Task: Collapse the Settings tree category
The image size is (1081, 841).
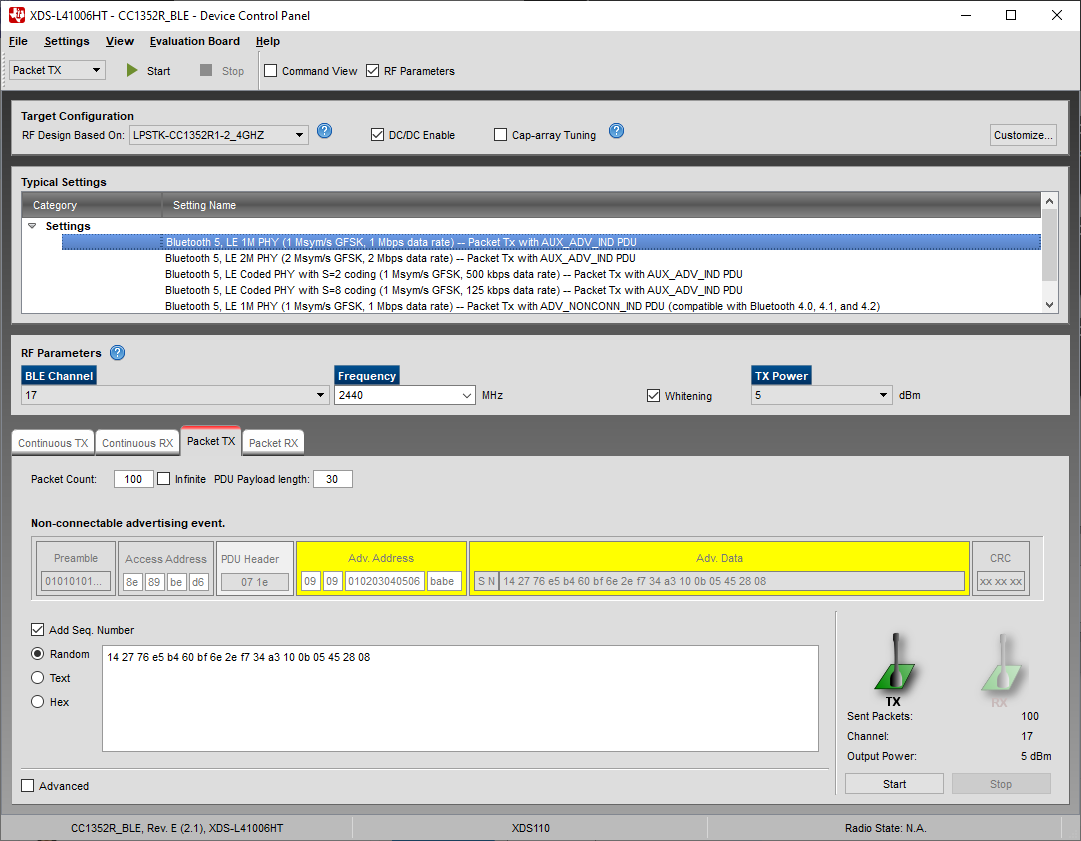Action: (32, 226)
